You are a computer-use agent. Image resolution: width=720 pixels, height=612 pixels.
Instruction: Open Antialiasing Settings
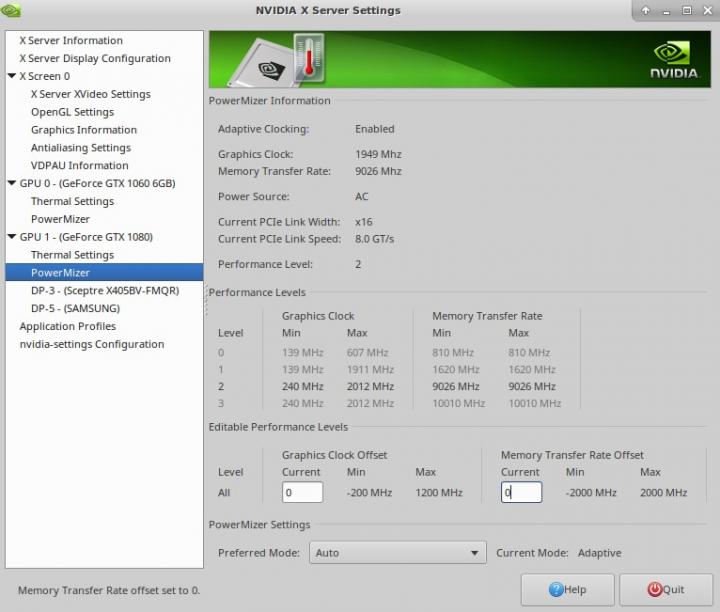pos(81,148)
